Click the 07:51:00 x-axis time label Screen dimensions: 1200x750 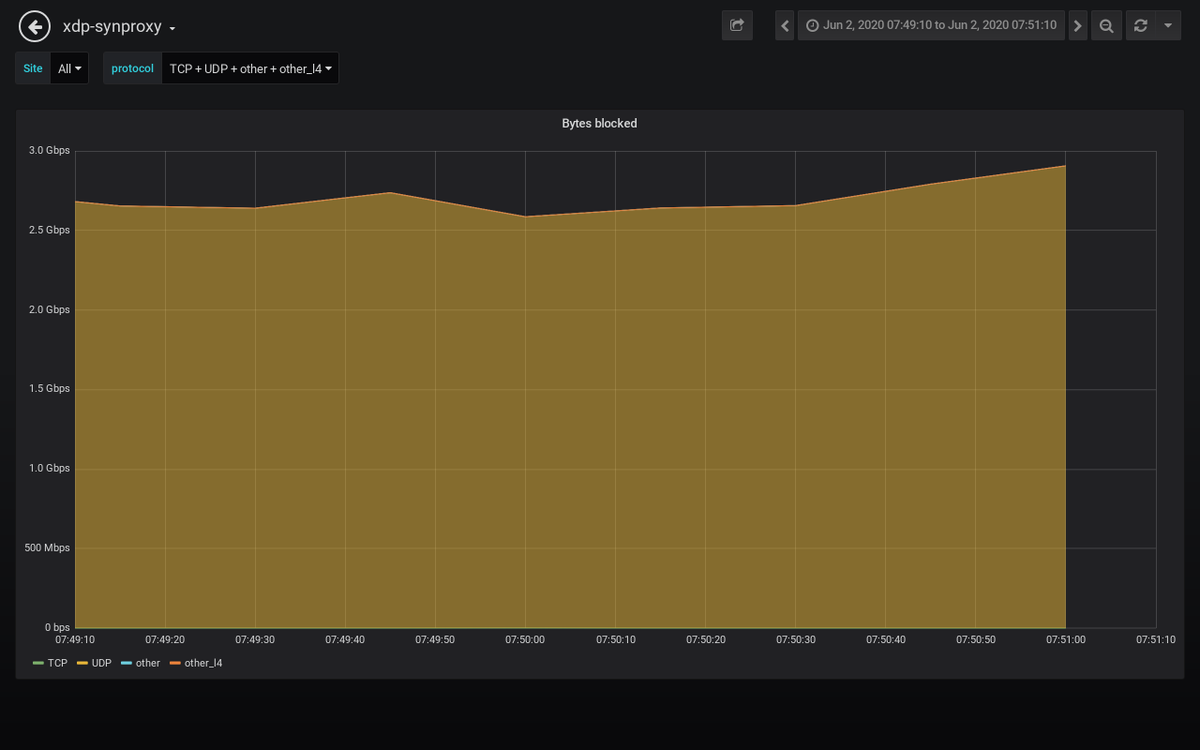pos(1066,639)
